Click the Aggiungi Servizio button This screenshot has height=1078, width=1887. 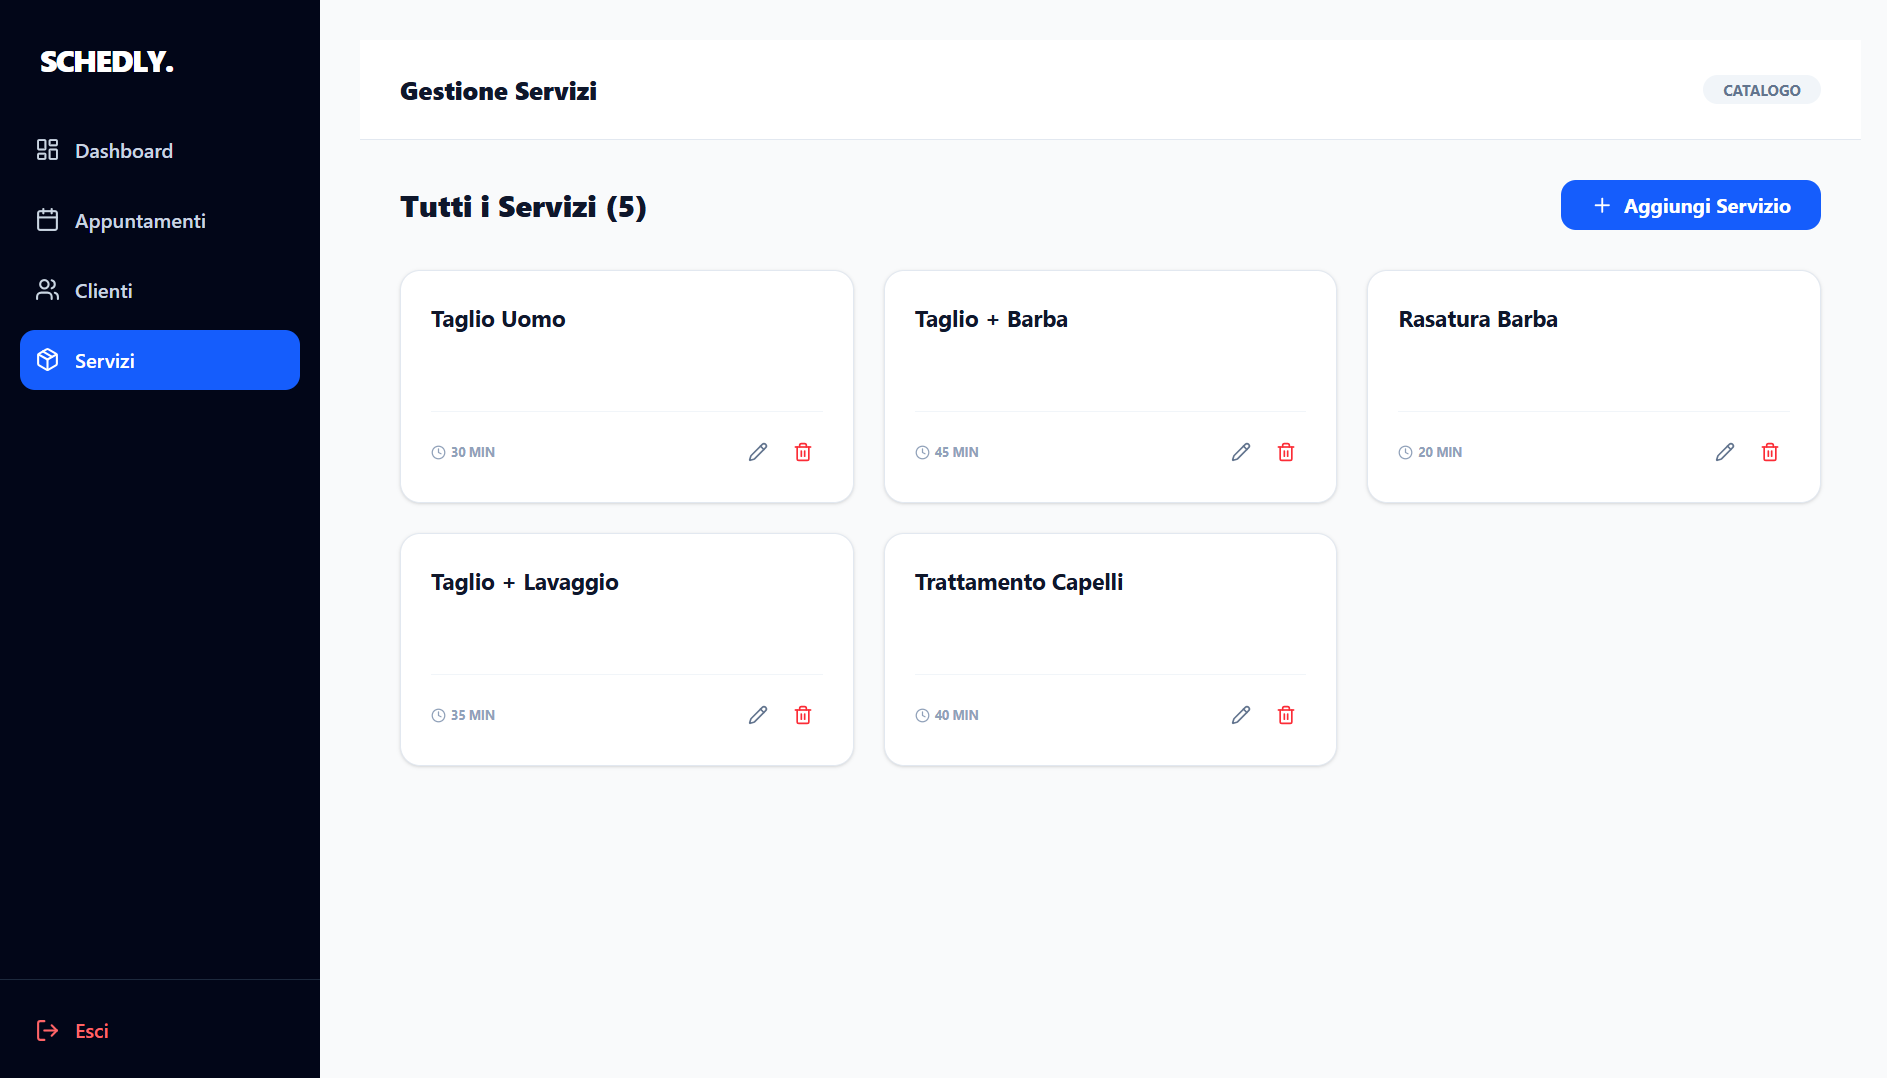[x=1690, y=205]
